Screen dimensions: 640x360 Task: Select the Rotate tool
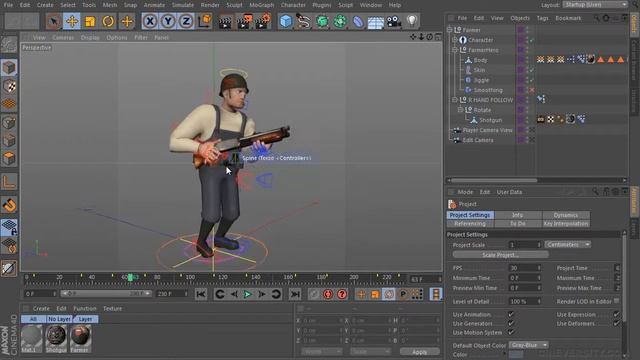[108, 21]
